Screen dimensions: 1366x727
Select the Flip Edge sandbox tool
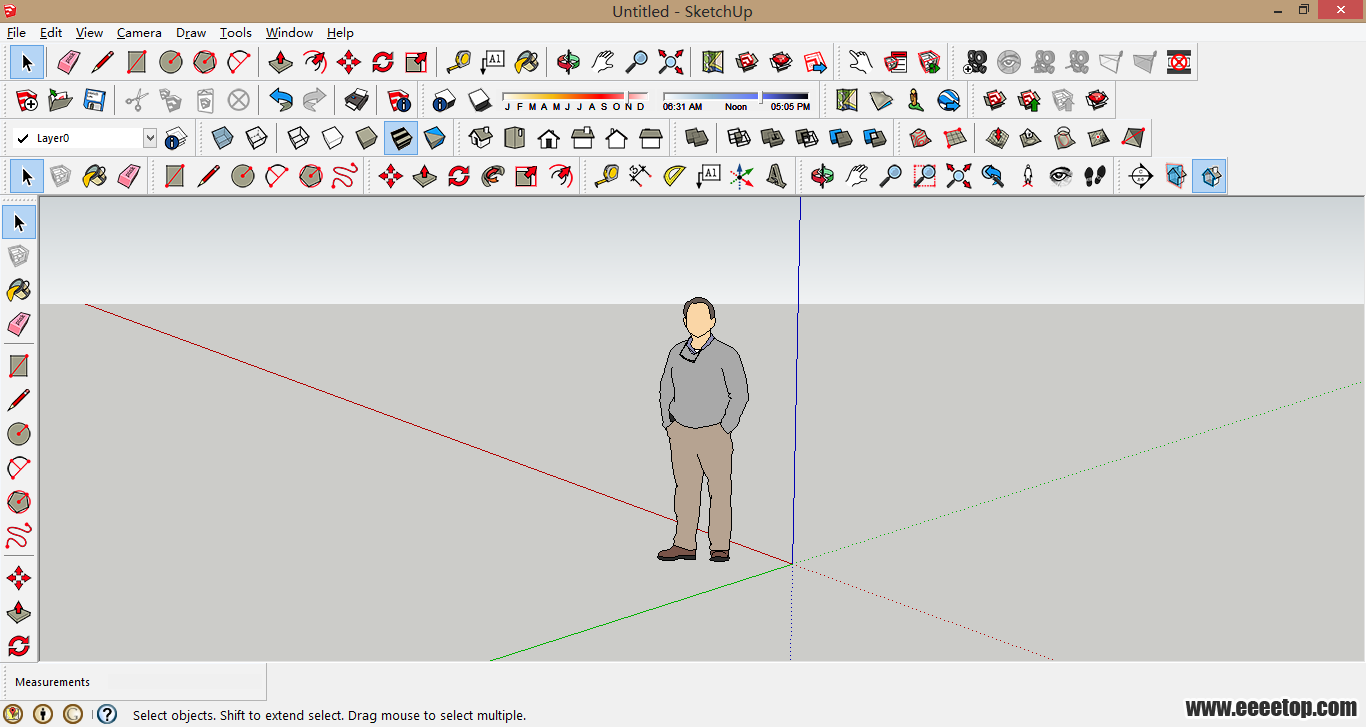[1133, 137]
